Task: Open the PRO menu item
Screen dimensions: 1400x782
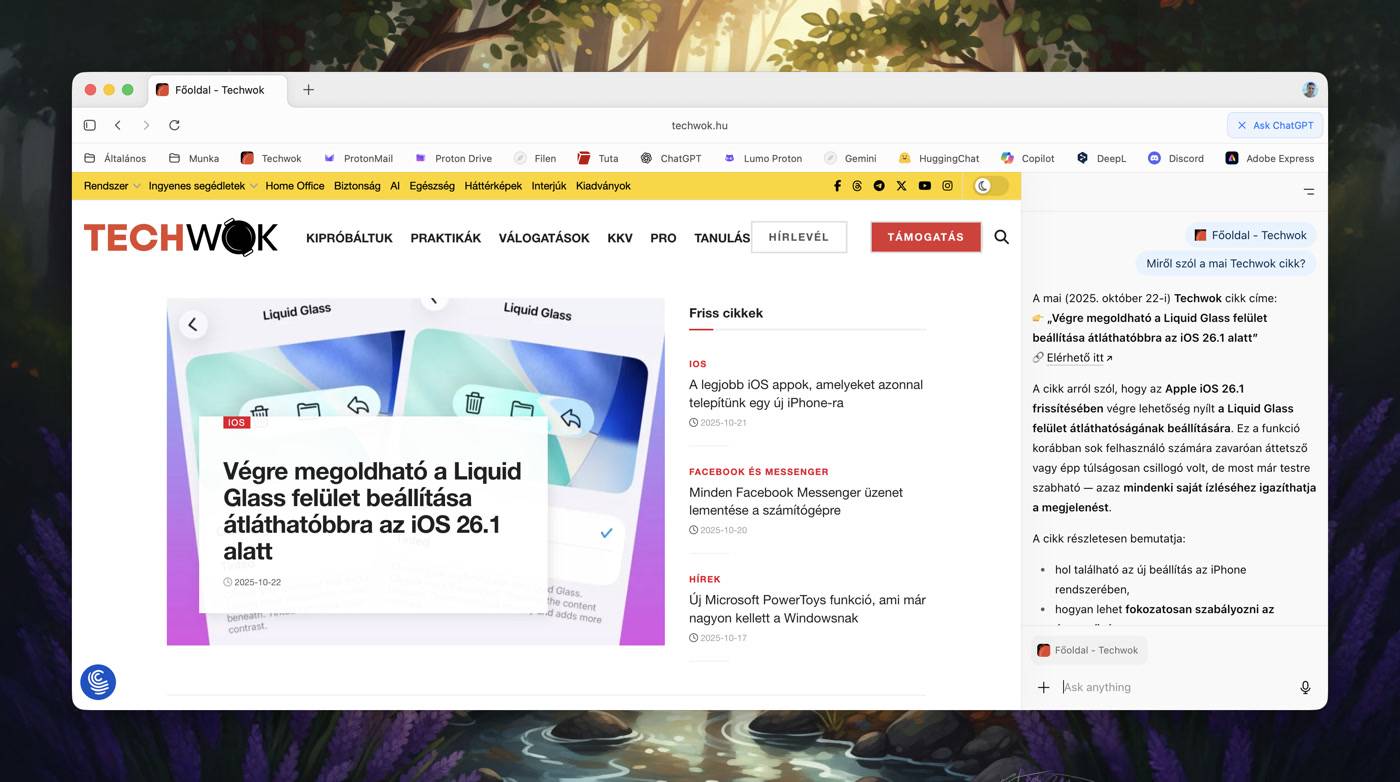Action: 663,238
